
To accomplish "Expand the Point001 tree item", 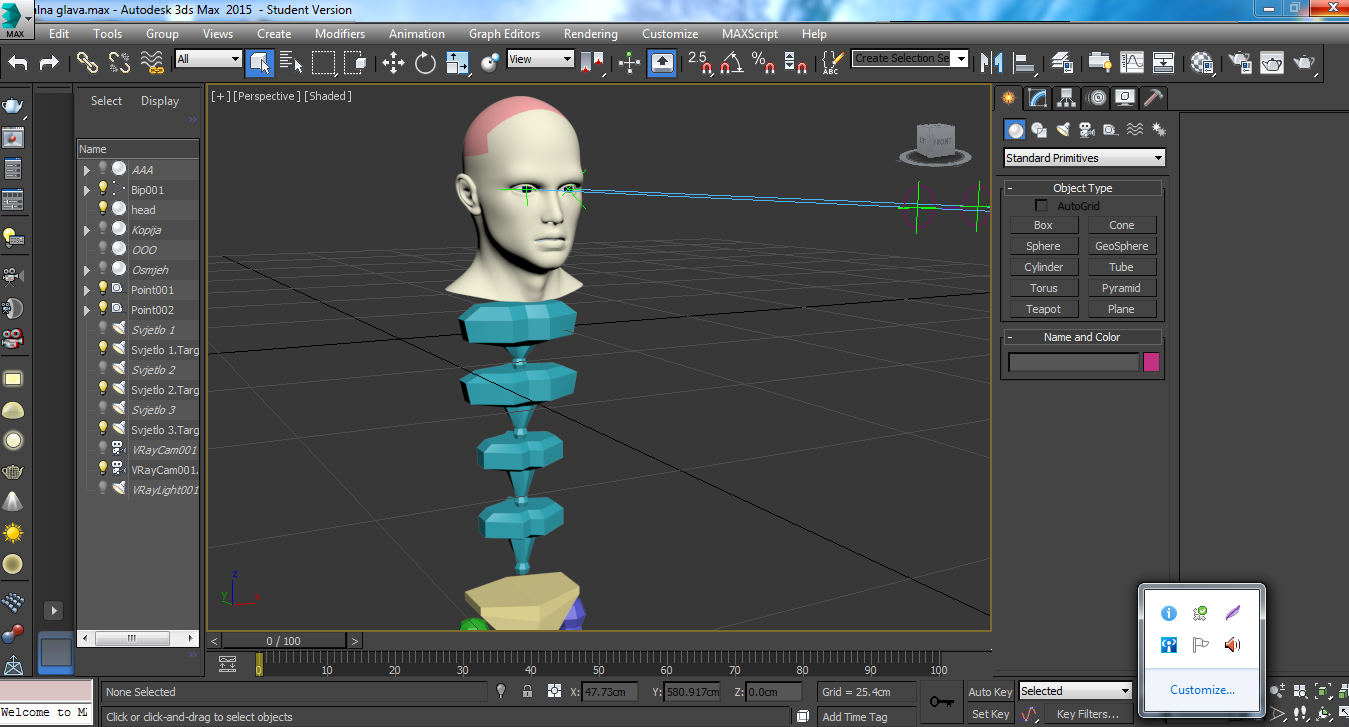I will 87,290.
